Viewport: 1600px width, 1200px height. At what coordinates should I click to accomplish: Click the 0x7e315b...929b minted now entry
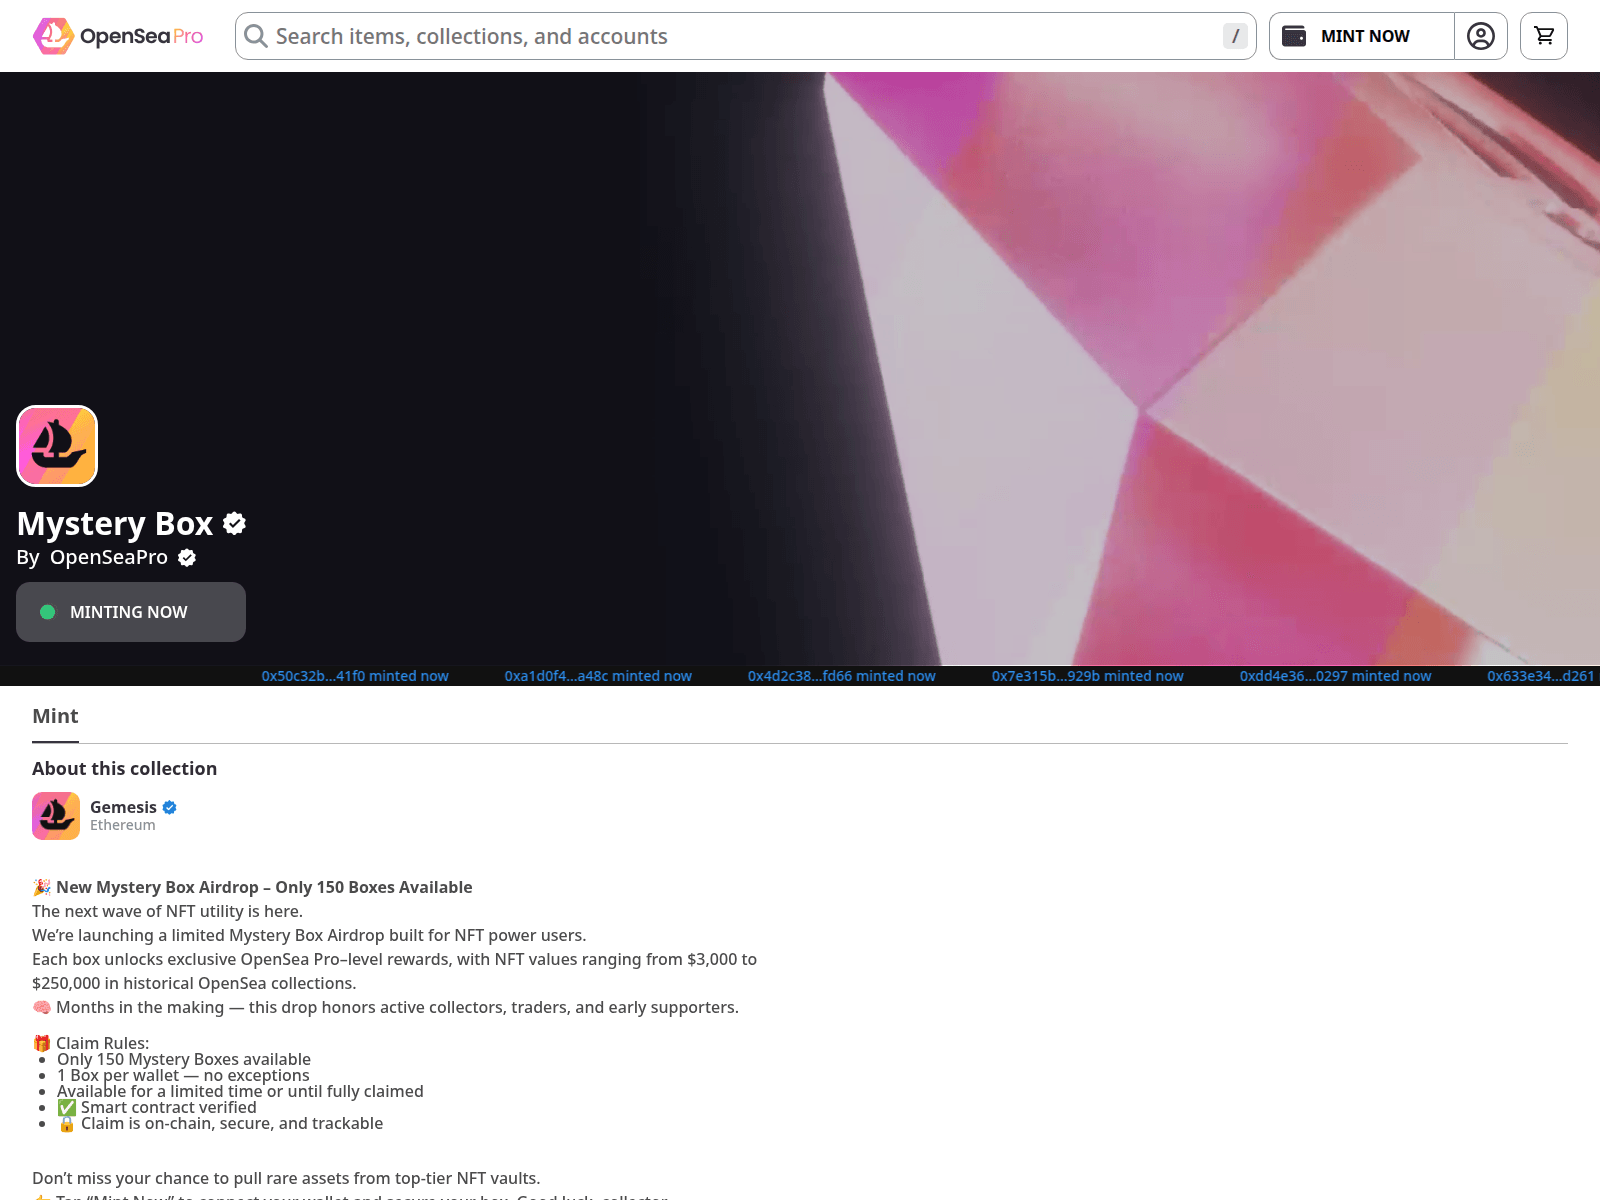(x=1088, y=676)
